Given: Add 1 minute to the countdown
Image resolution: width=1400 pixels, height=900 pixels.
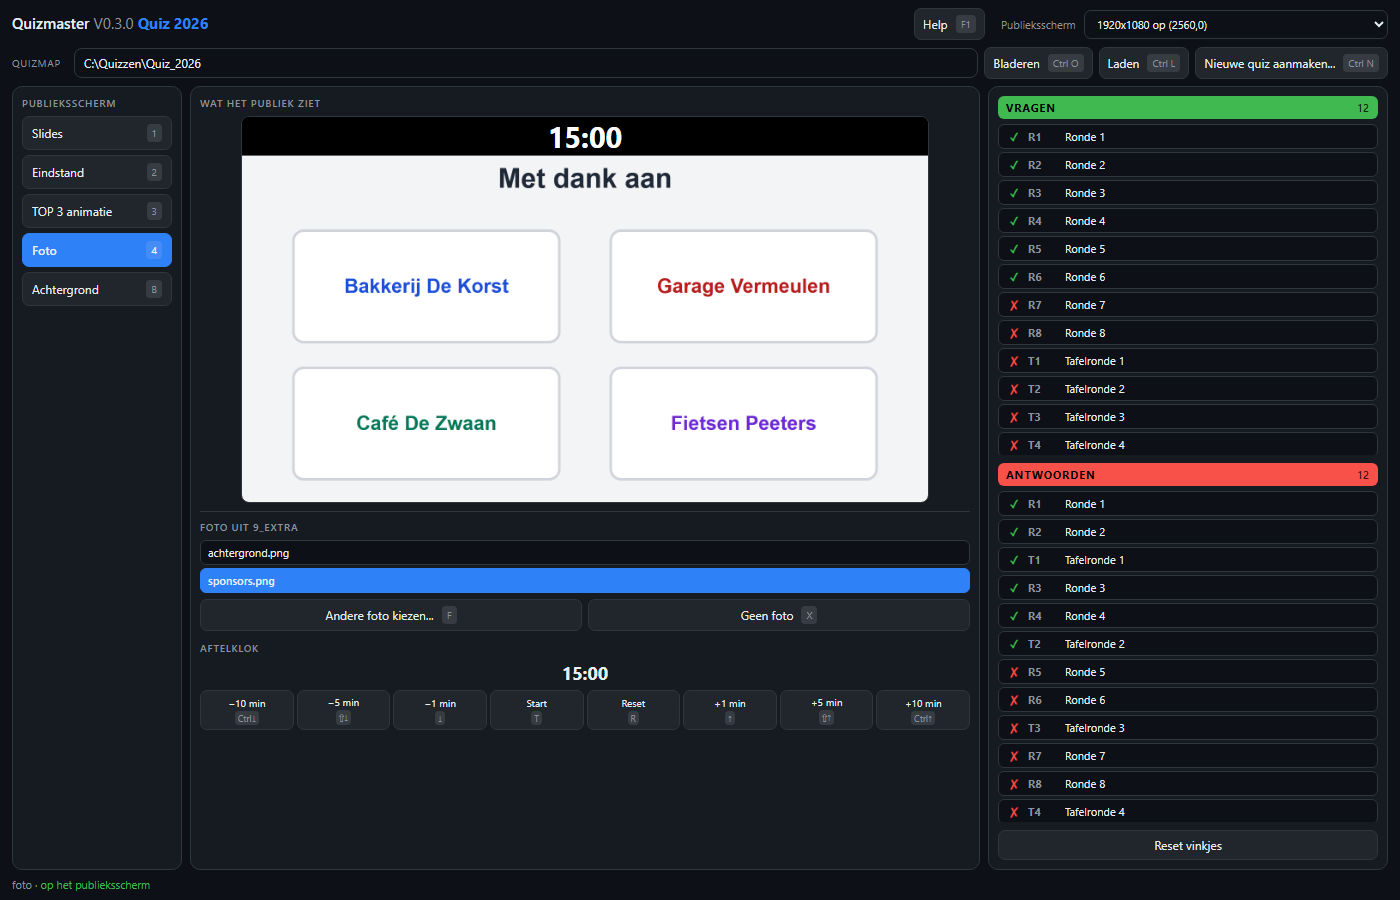Looking at the screenshot, I should click(x=730, y=710).
